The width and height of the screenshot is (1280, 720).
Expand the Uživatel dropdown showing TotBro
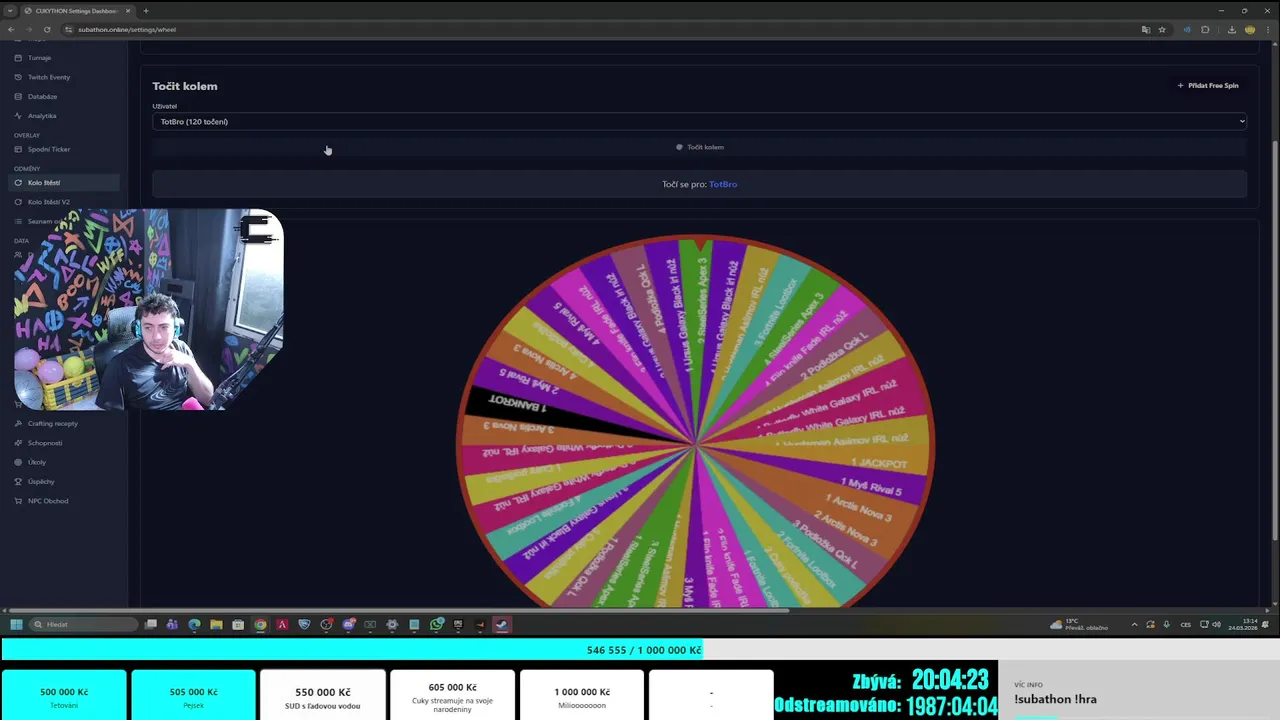[699, 121]
